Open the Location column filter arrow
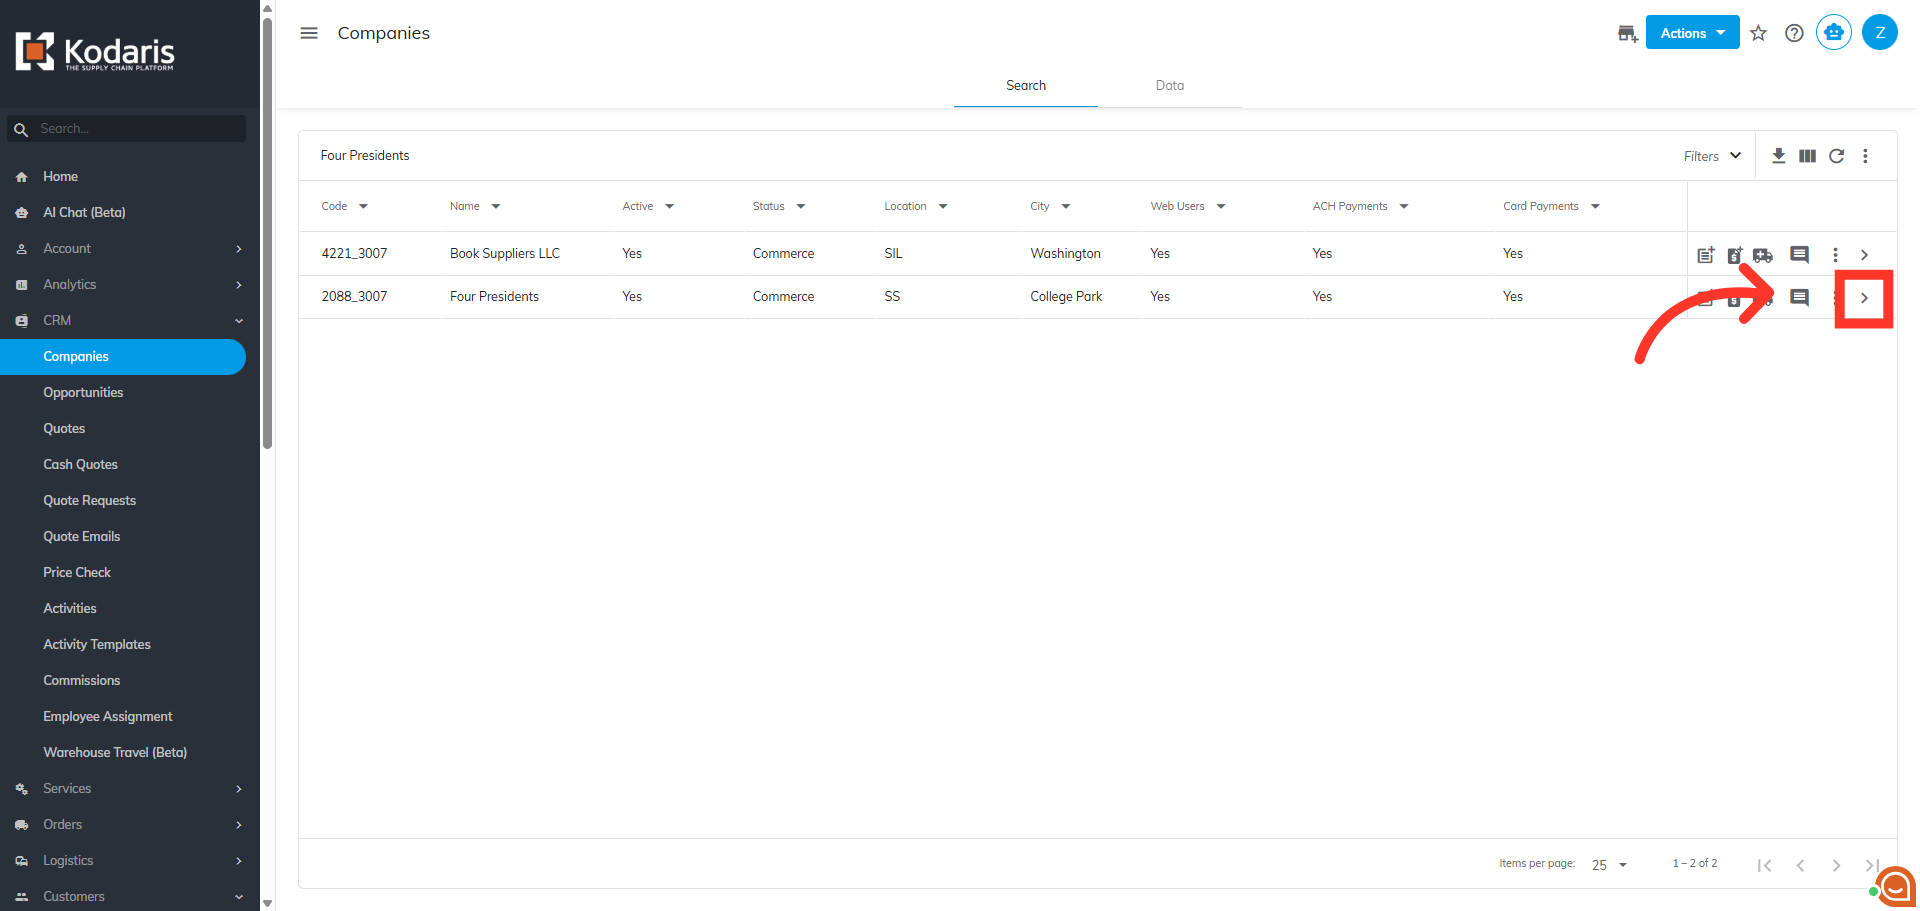1920x911 pixels. pyautogui.click(x=943, y=207)
